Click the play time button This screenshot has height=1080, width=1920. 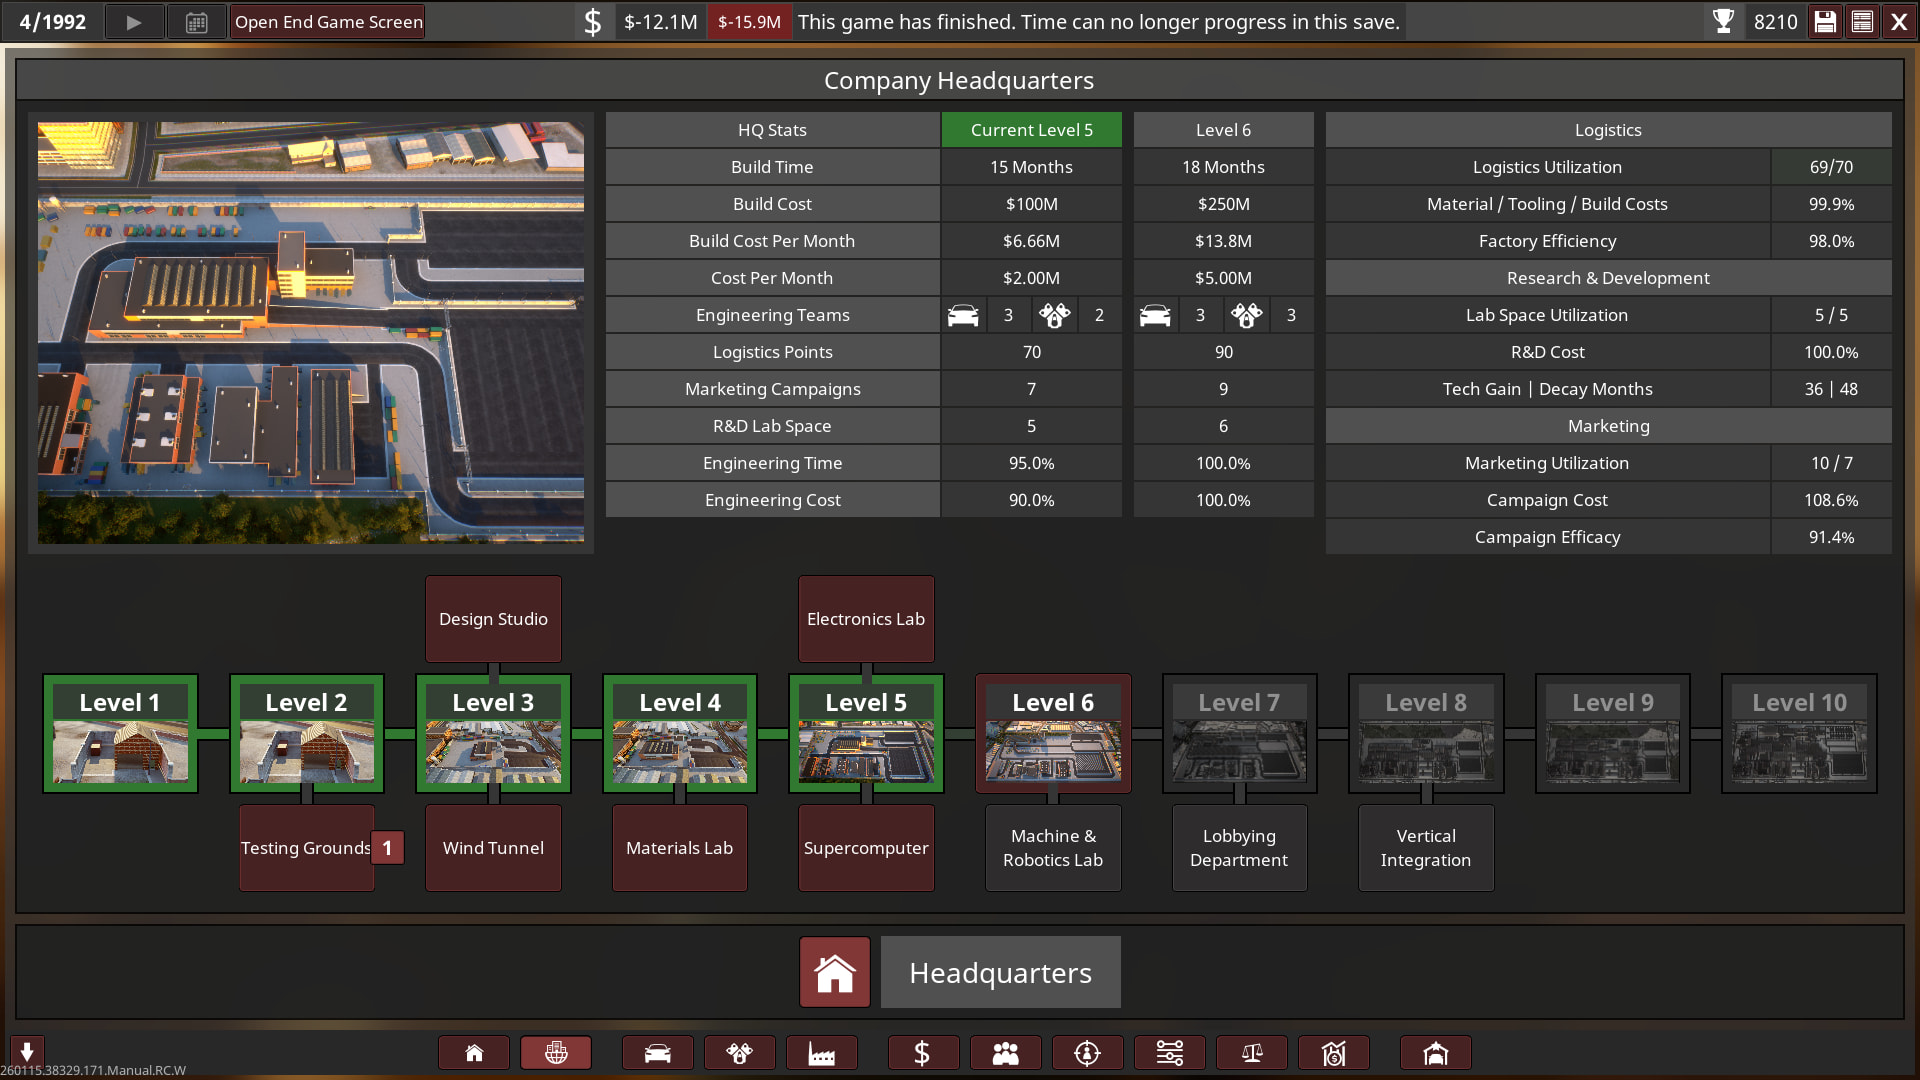[133, 22]
